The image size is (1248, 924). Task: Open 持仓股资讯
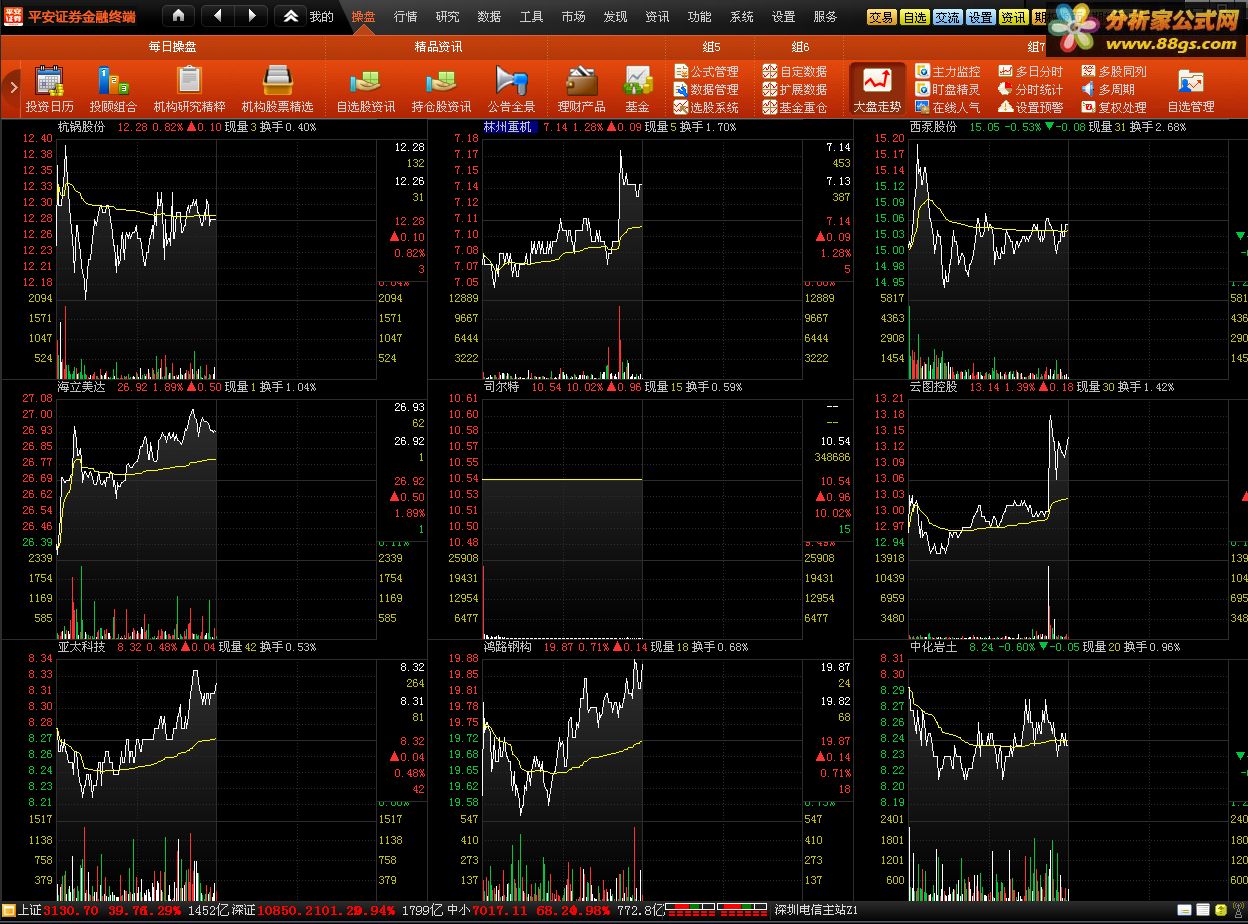(x=441, y=89)
